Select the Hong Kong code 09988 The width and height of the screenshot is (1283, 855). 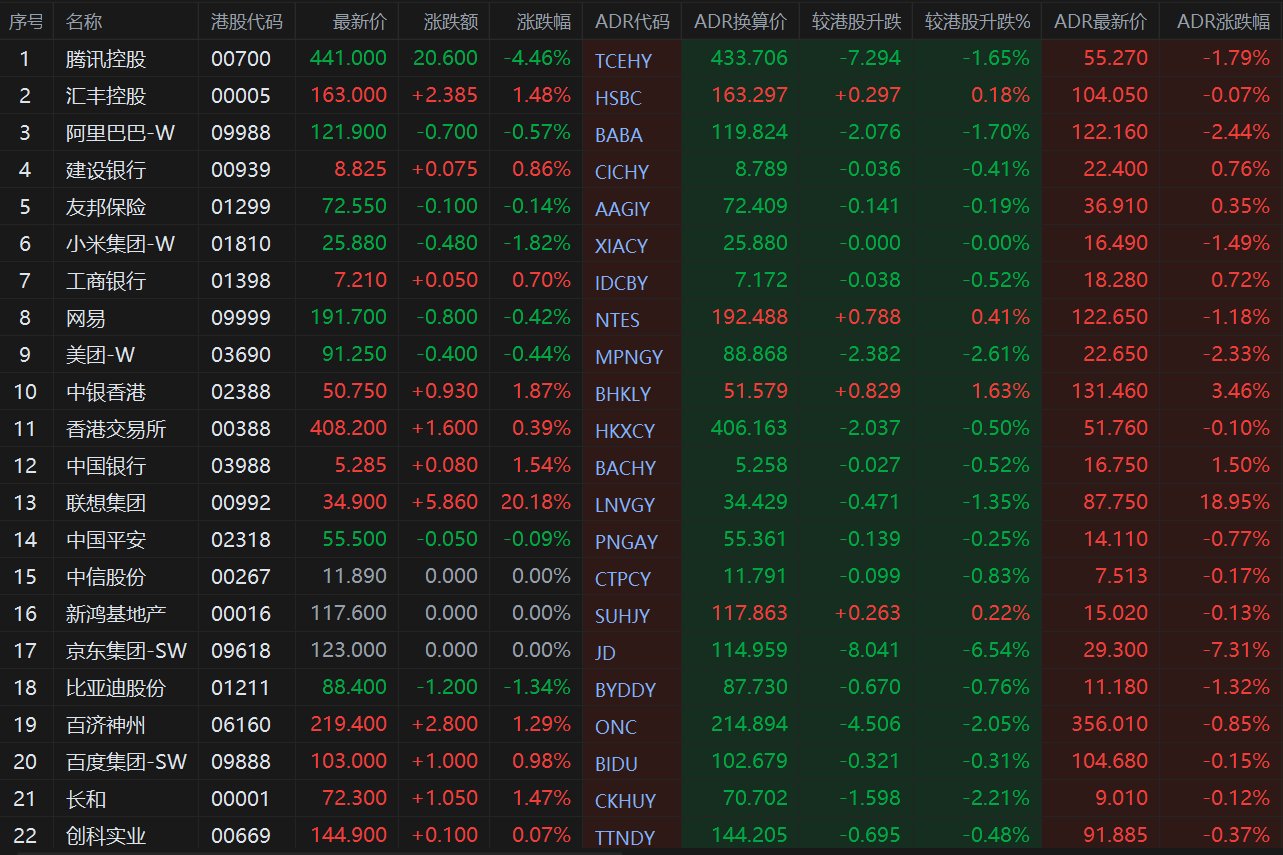pos(241,133)
